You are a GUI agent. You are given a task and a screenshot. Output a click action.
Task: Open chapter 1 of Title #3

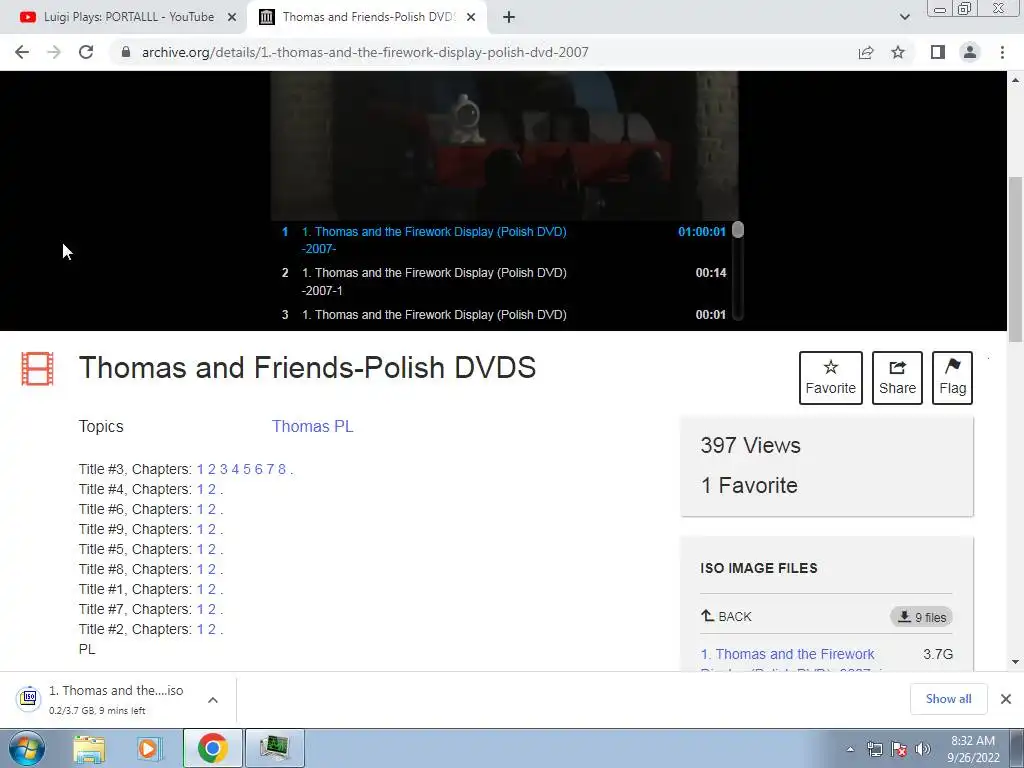tap(200, 470)
